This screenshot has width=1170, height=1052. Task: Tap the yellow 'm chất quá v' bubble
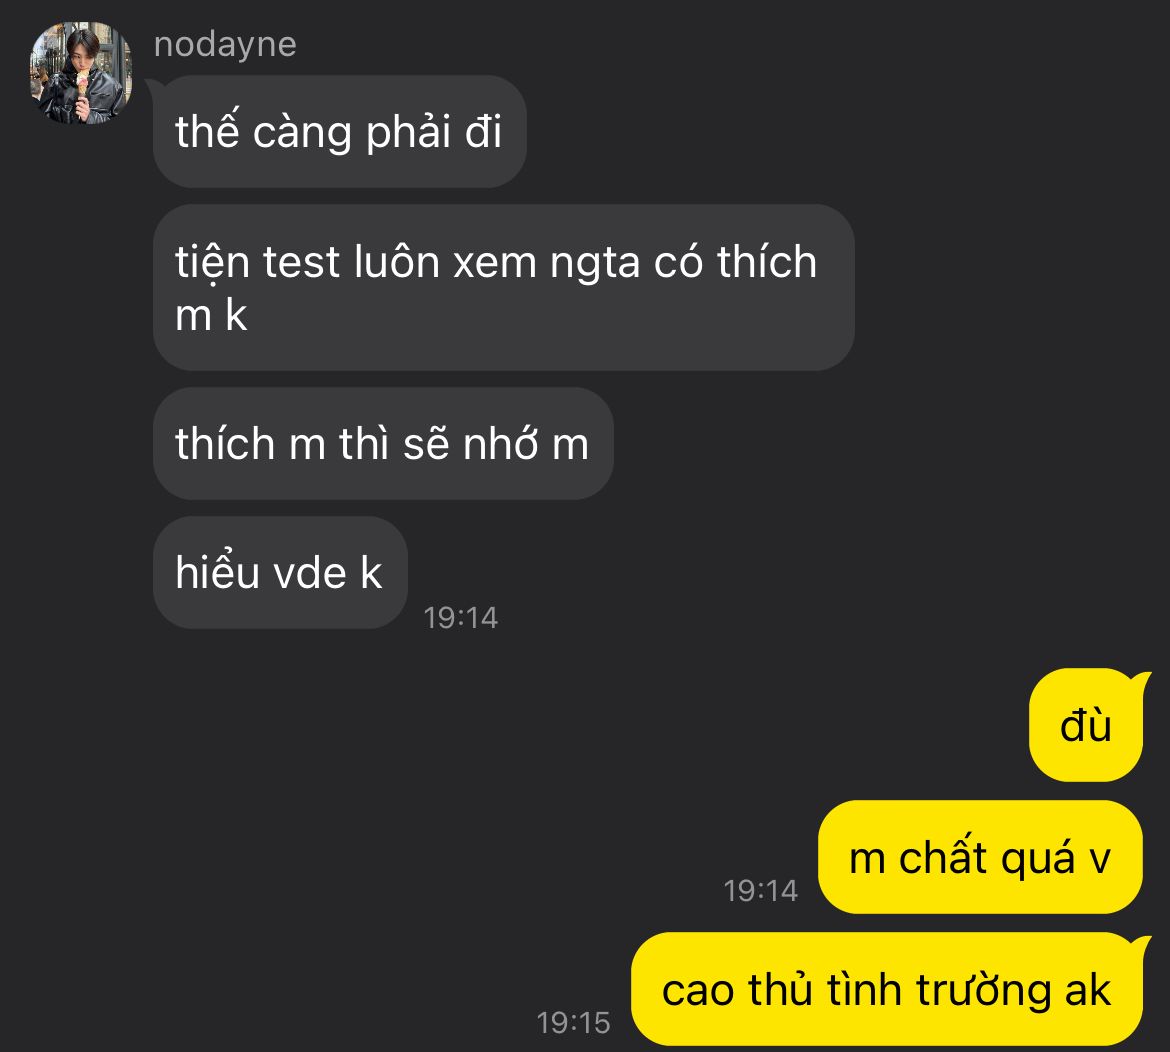pos(980,857)
